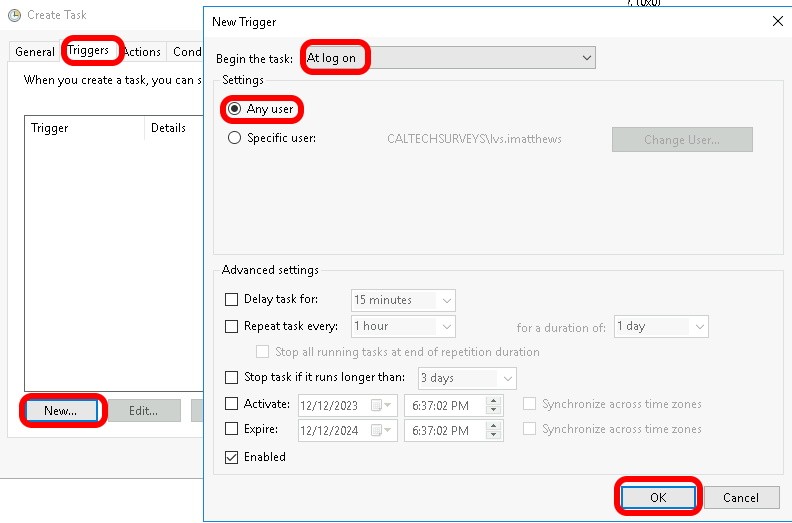Check the Repeat task every option
792x523 pixels.
pos(232,326)
